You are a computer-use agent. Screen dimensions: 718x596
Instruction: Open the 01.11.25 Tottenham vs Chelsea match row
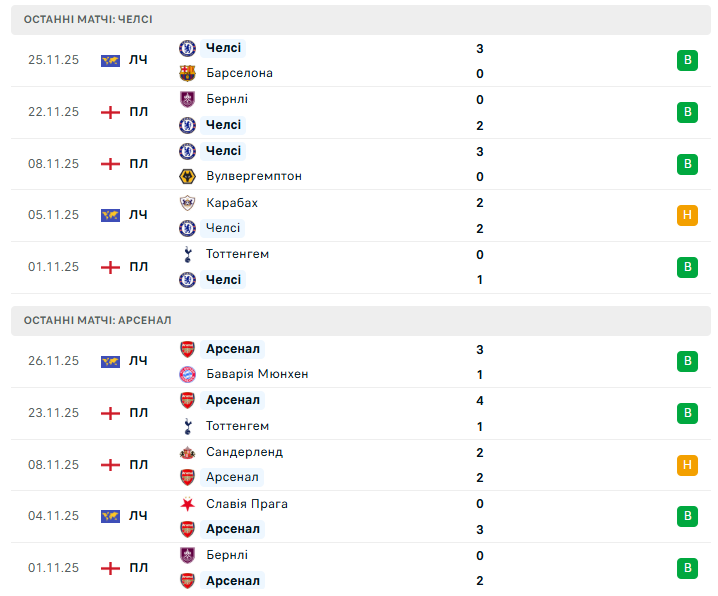pyautogui.click(x=360, y=267)
